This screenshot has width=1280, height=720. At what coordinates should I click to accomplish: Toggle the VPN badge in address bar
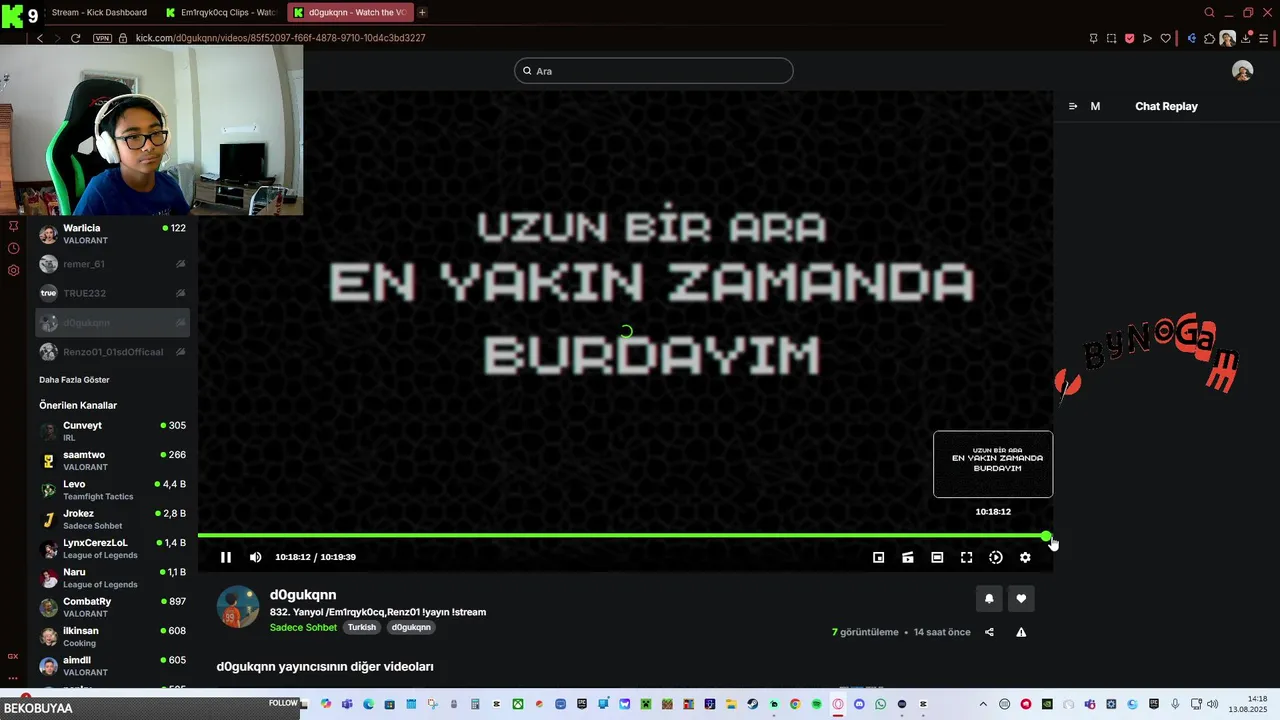[102, 38]
